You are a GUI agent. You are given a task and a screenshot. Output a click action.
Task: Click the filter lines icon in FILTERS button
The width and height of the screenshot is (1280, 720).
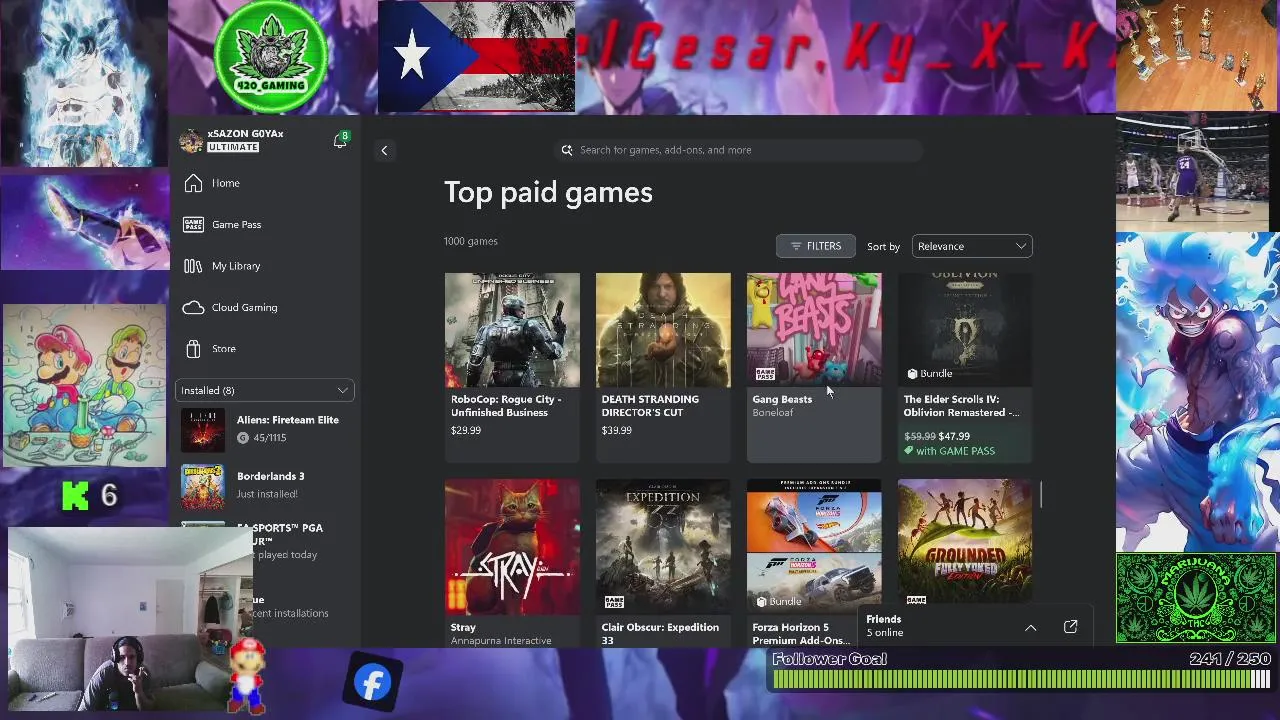tap(796, 246)
